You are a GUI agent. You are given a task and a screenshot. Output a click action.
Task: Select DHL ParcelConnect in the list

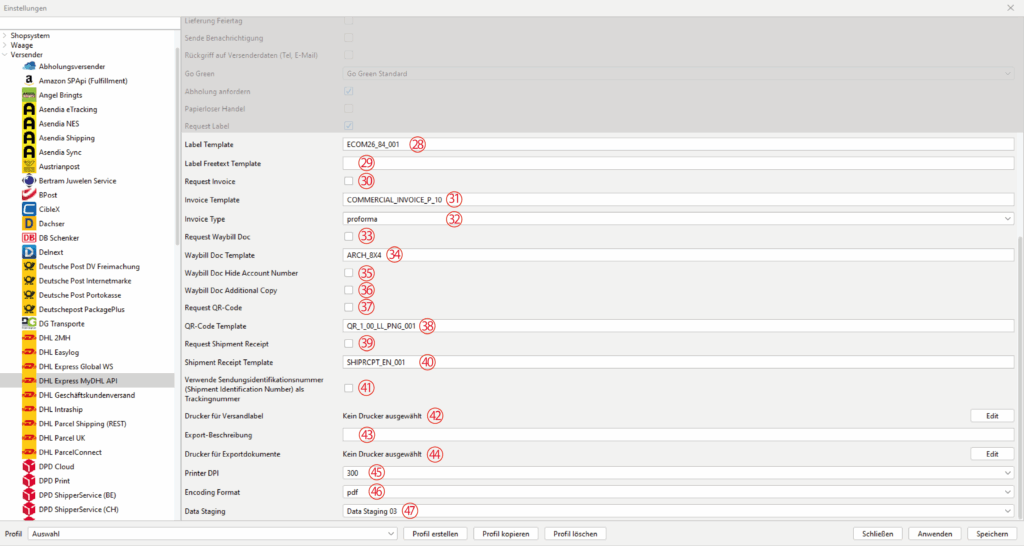[70, 453]
